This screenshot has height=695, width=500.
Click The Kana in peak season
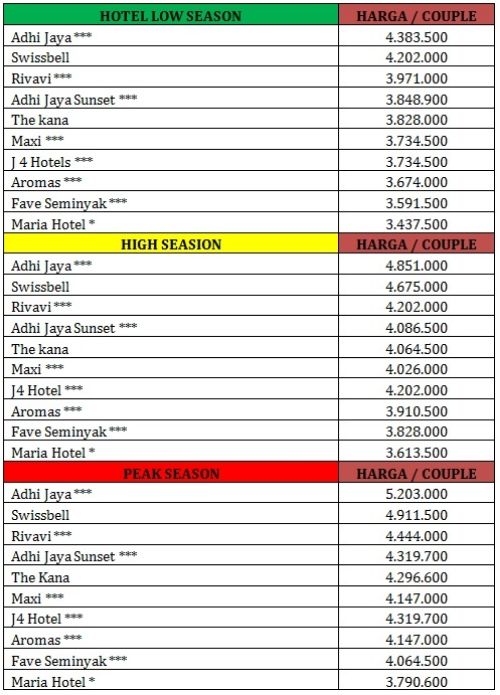click(40, 577)
